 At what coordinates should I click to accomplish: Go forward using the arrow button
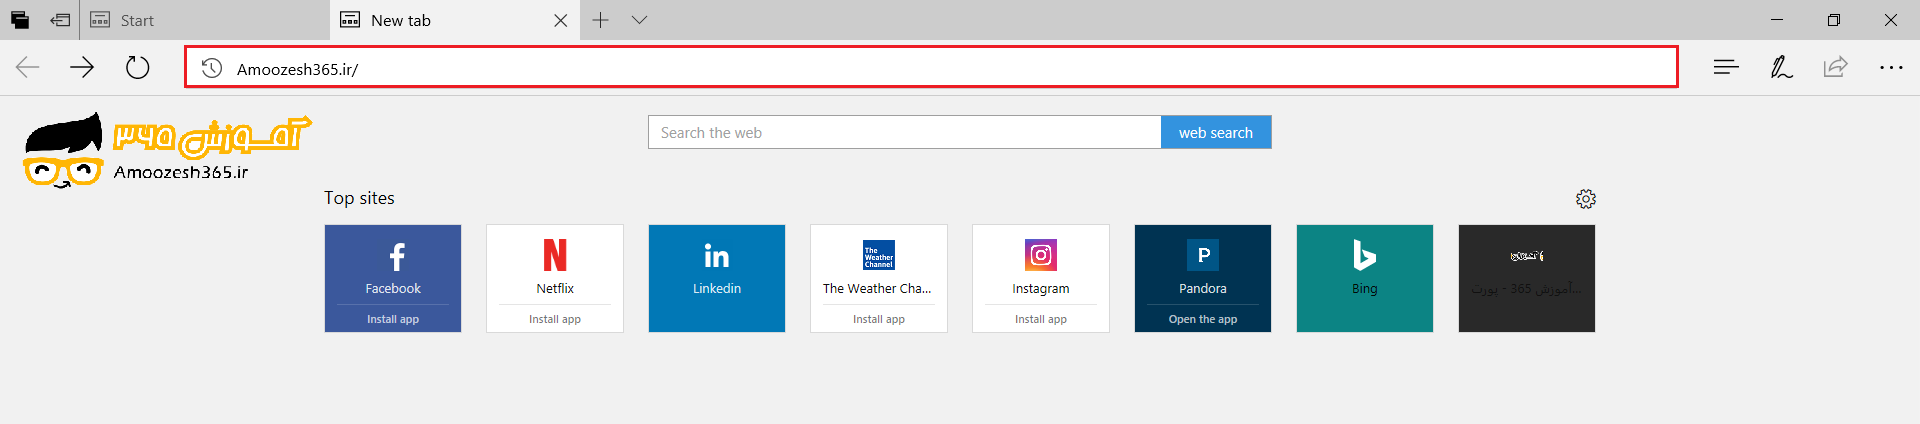coord(82,67)
